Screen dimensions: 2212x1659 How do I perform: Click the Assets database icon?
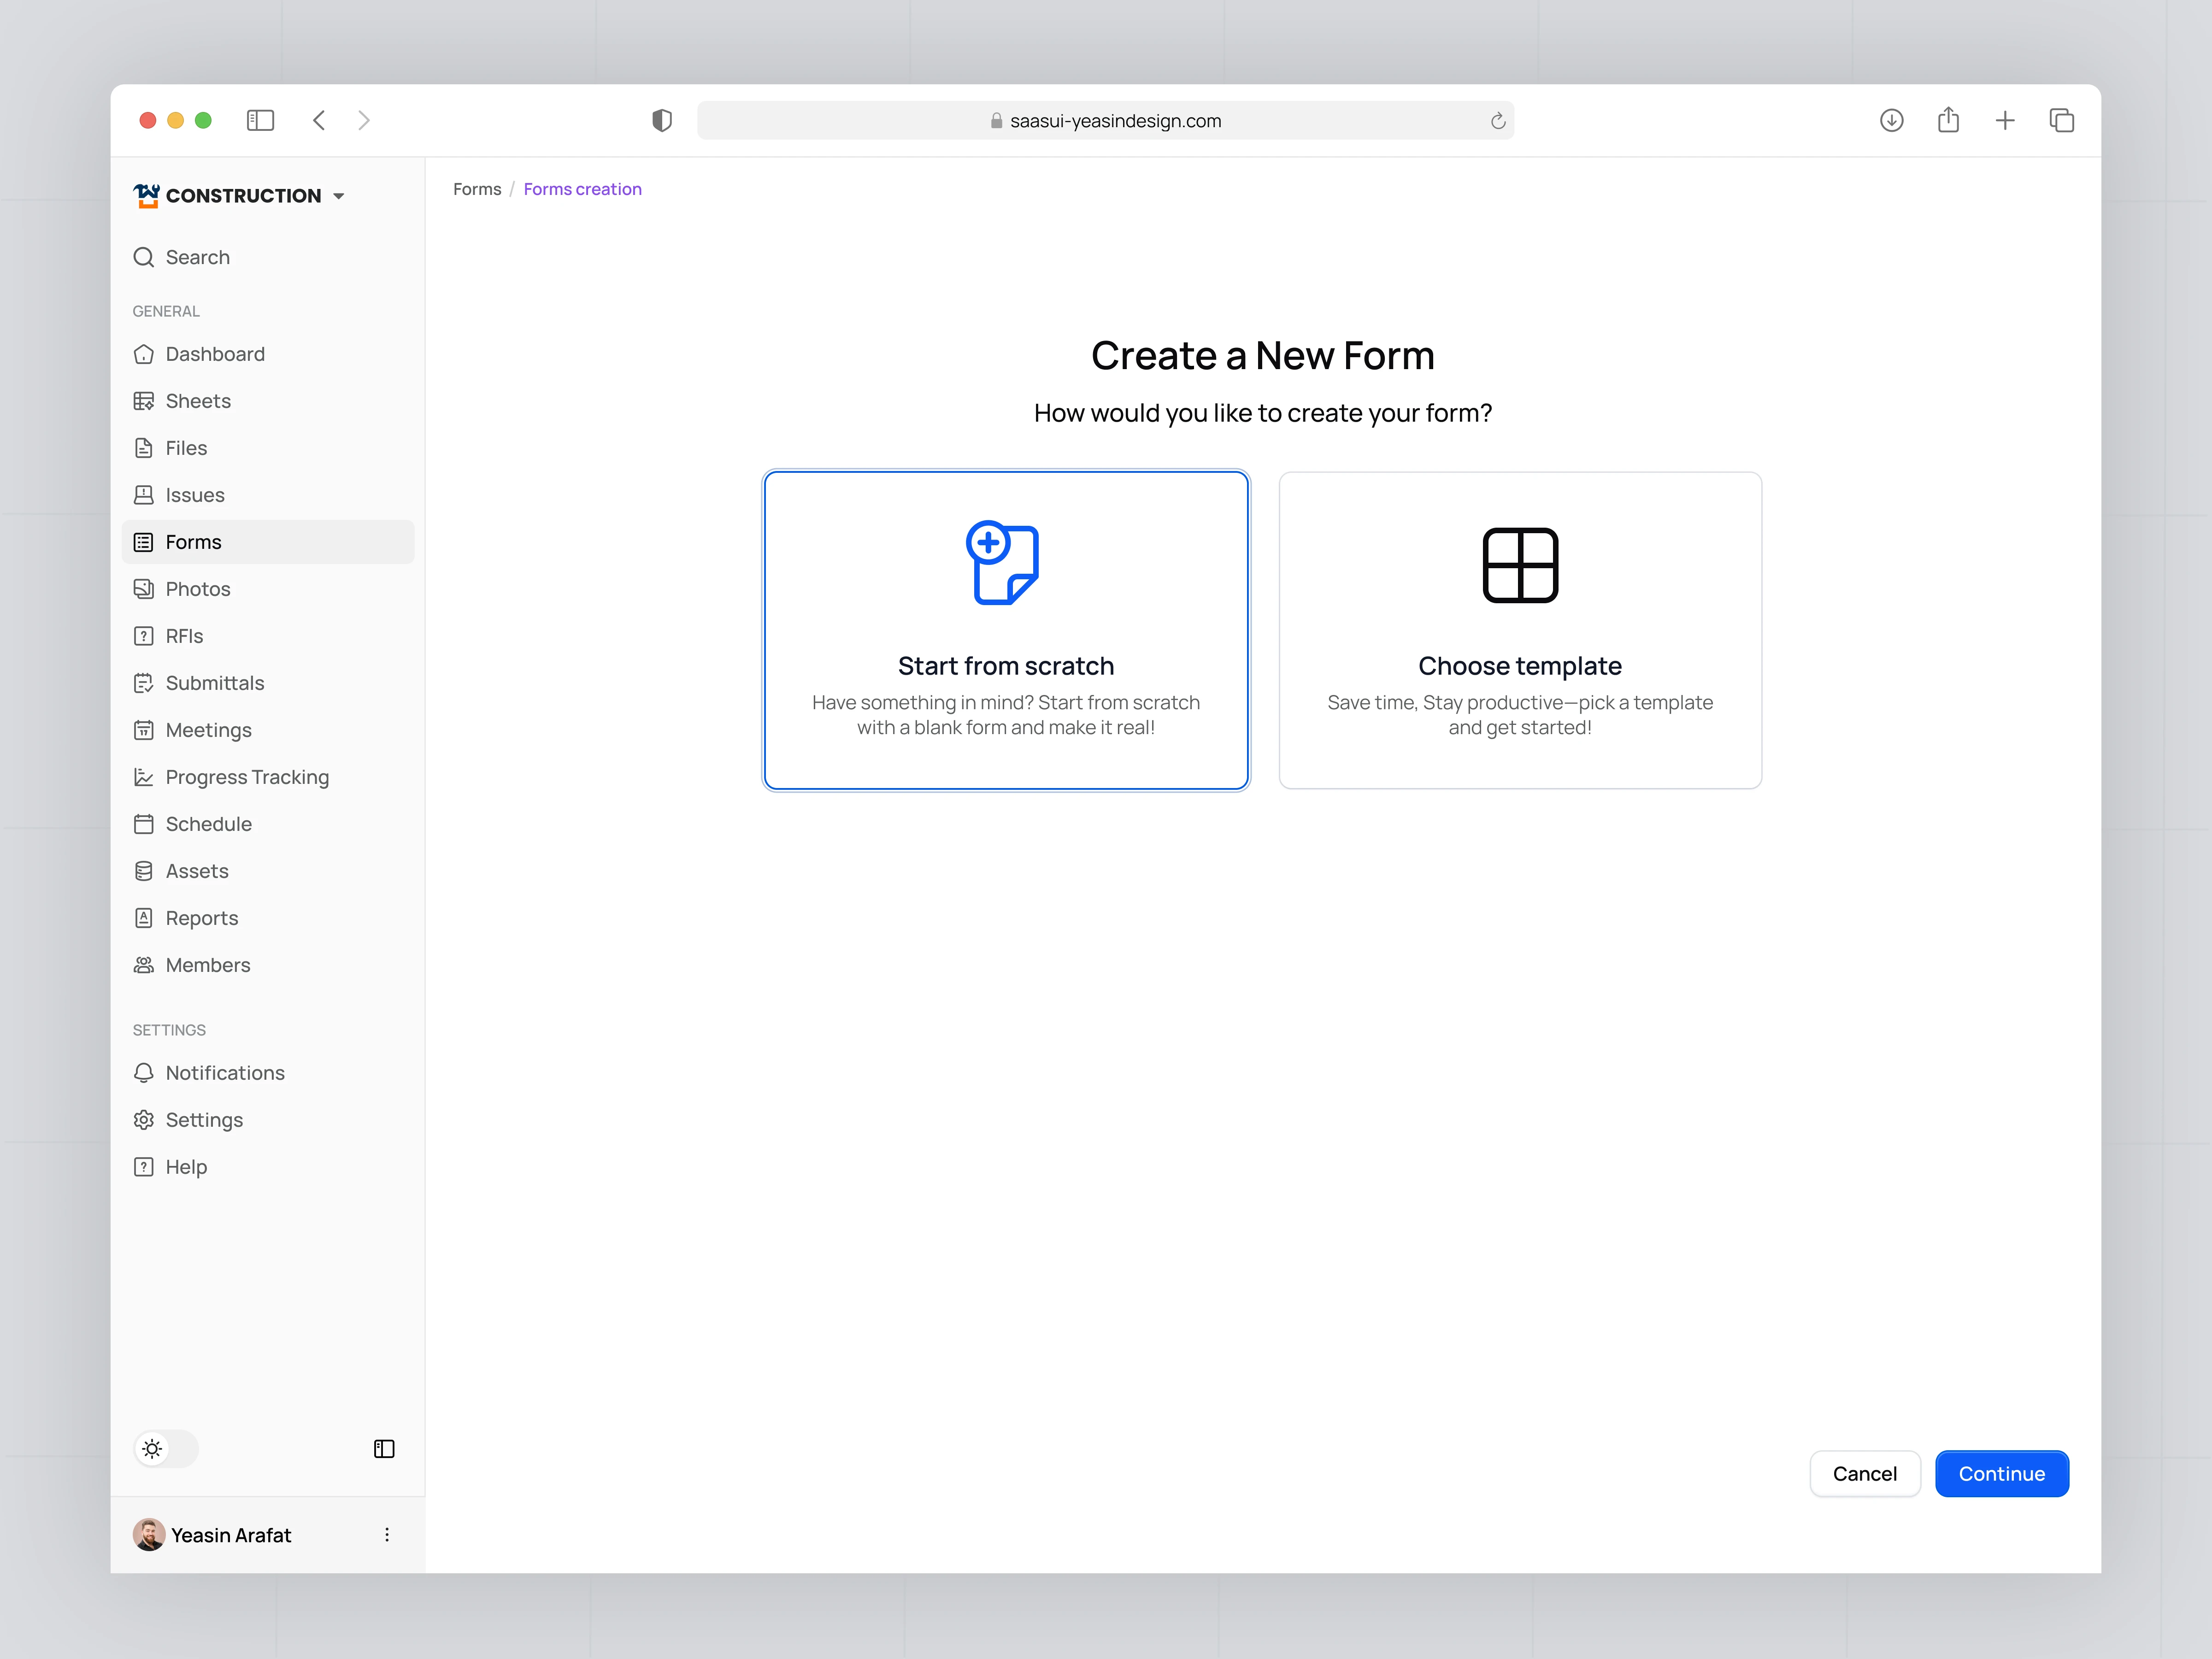click(144, 871)
